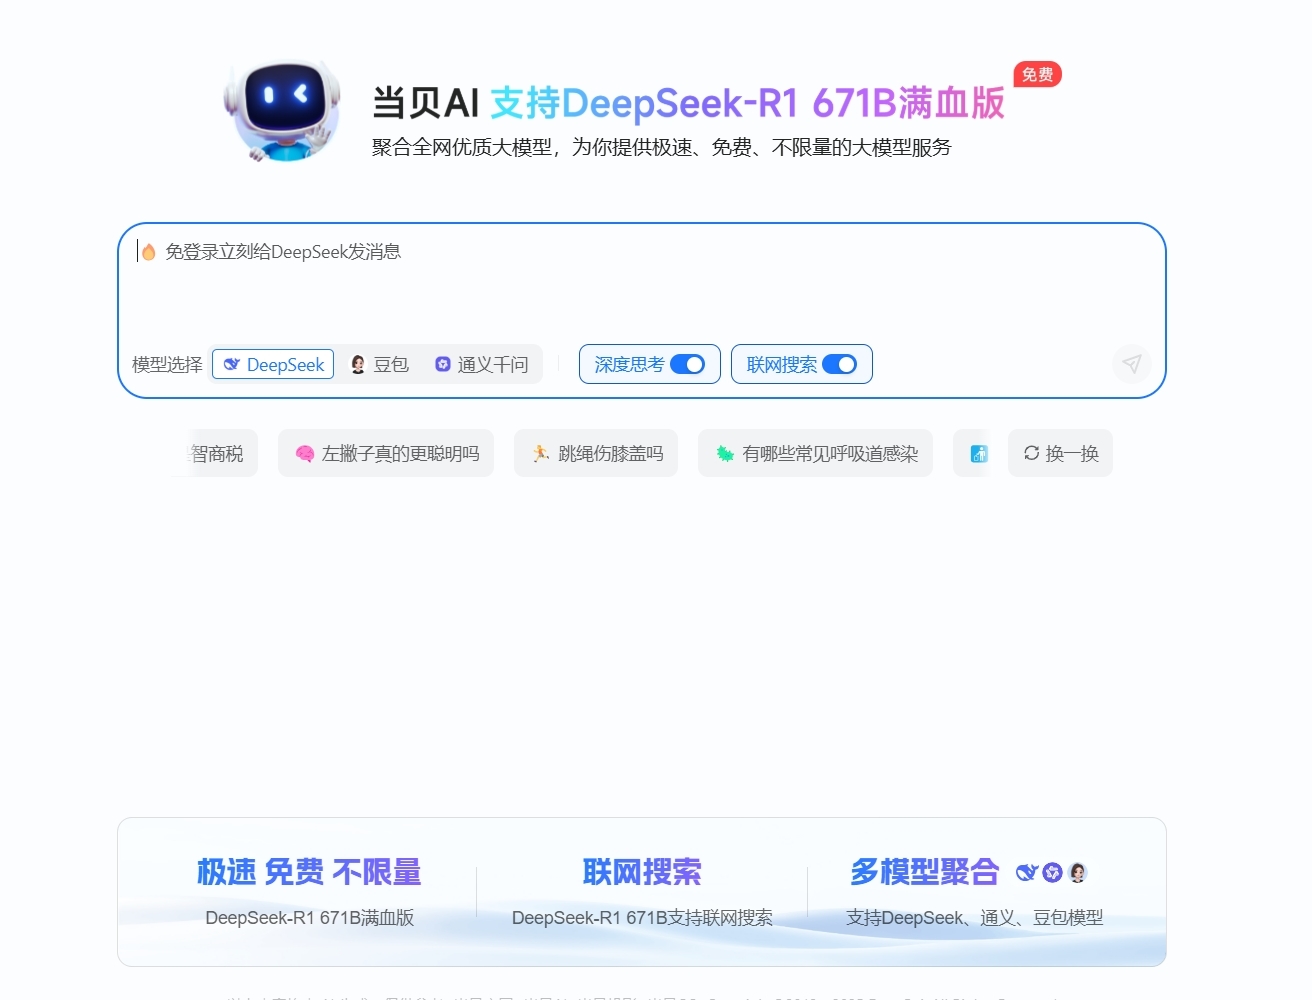Select the 豆包 model option
This screenshot has height=1000, width=1312.
[x=380, y=365]
